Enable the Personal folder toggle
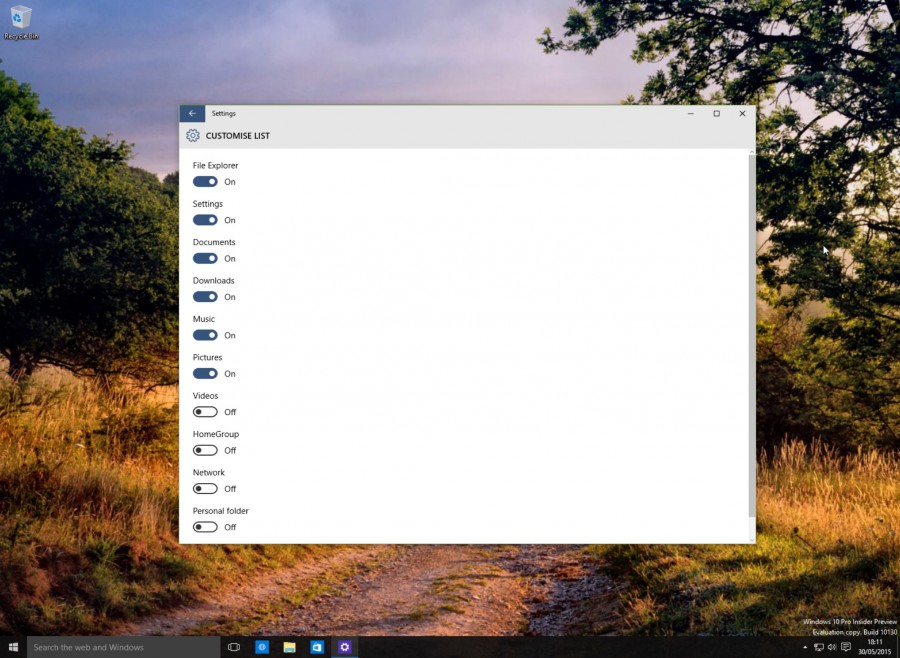Viewport: 900px width, 658px height. click(205, 527)
